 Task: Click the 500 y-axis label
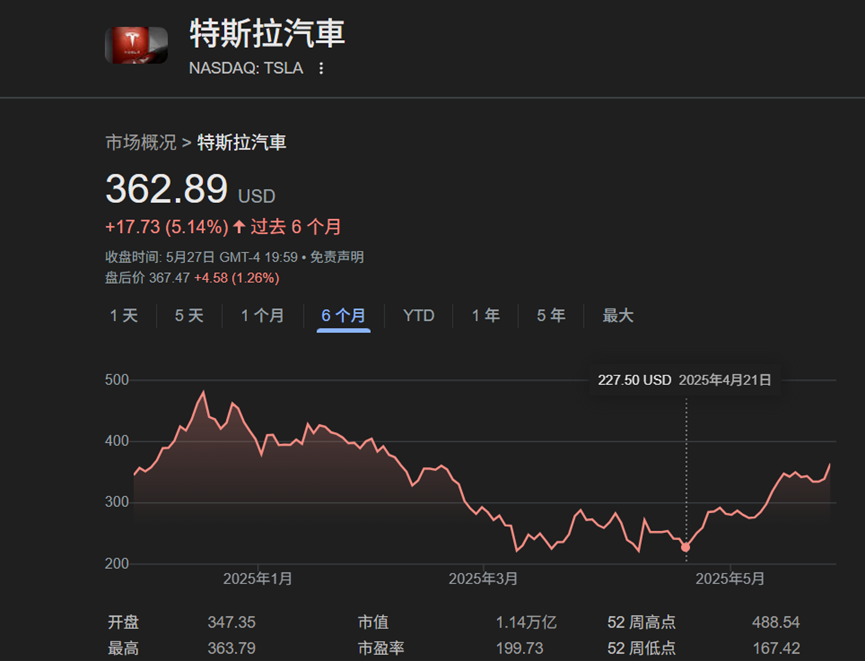pyautogui.click(x=117, y=380)
